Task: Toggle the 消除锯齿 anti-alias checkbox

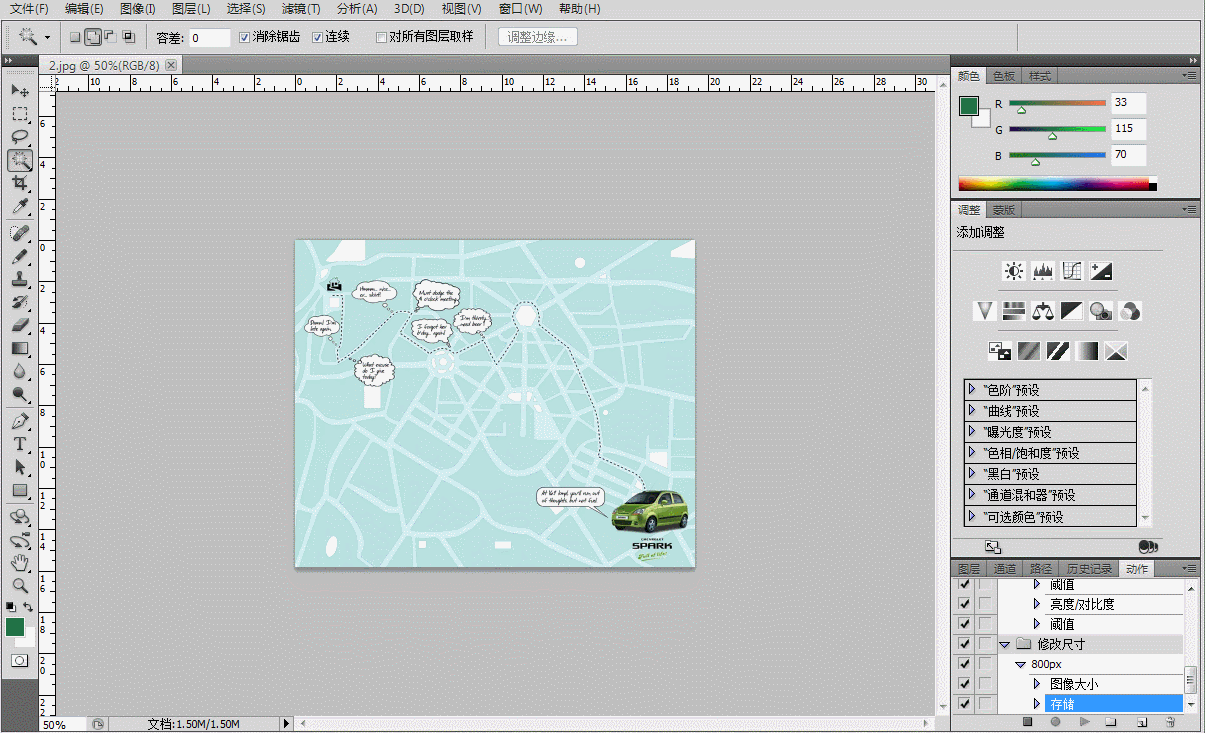Action: pos(245,37)
